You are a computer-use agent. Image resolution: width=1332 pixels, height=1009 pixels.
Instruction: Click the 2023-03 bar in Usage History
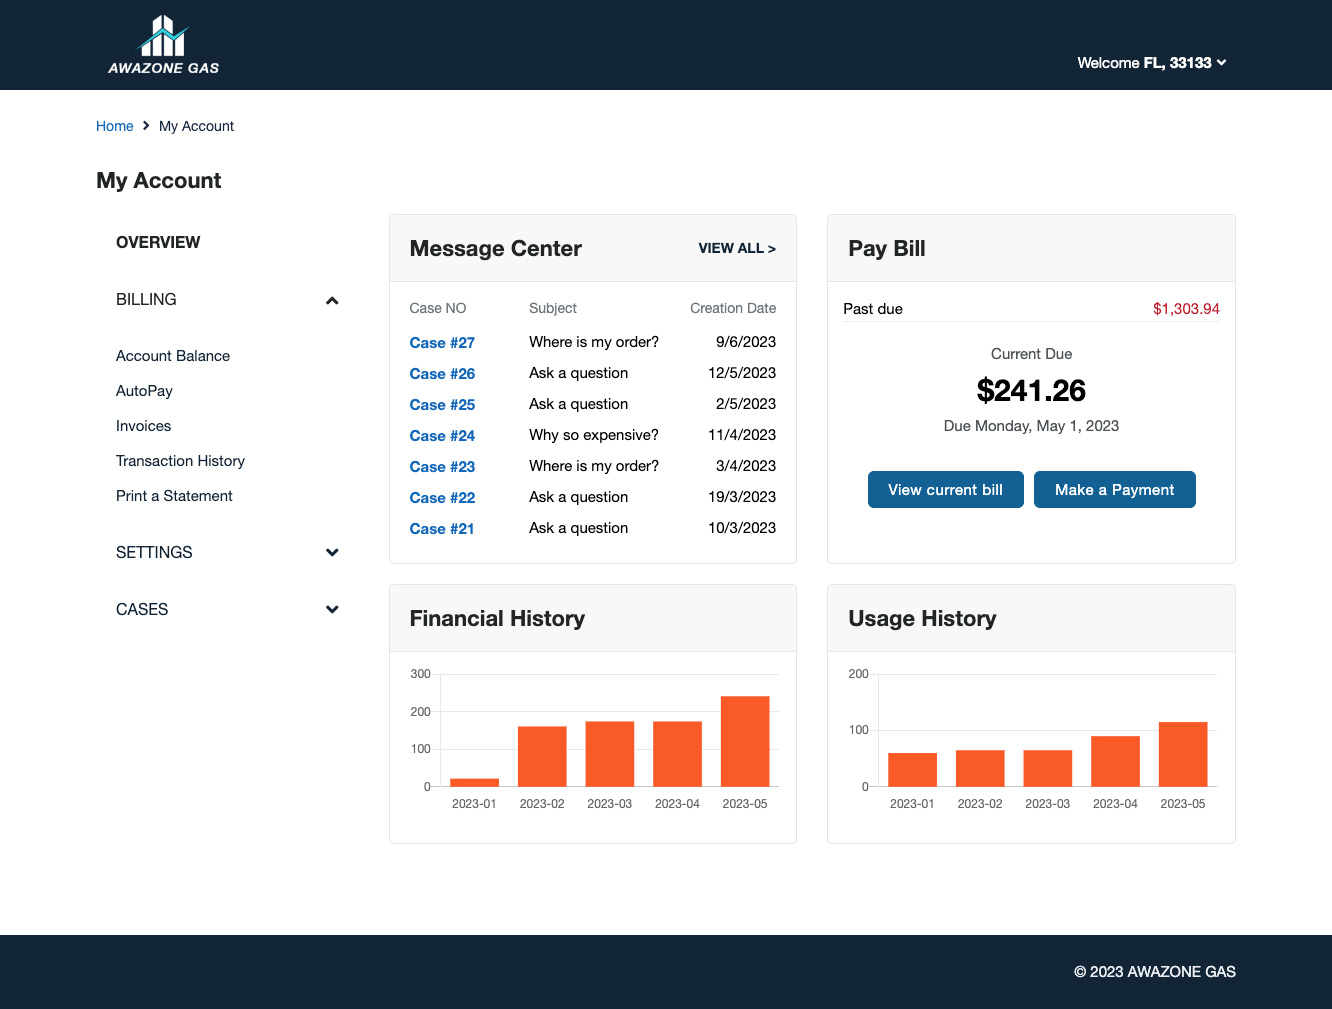pyautogui.click(x=1048, y=768)
